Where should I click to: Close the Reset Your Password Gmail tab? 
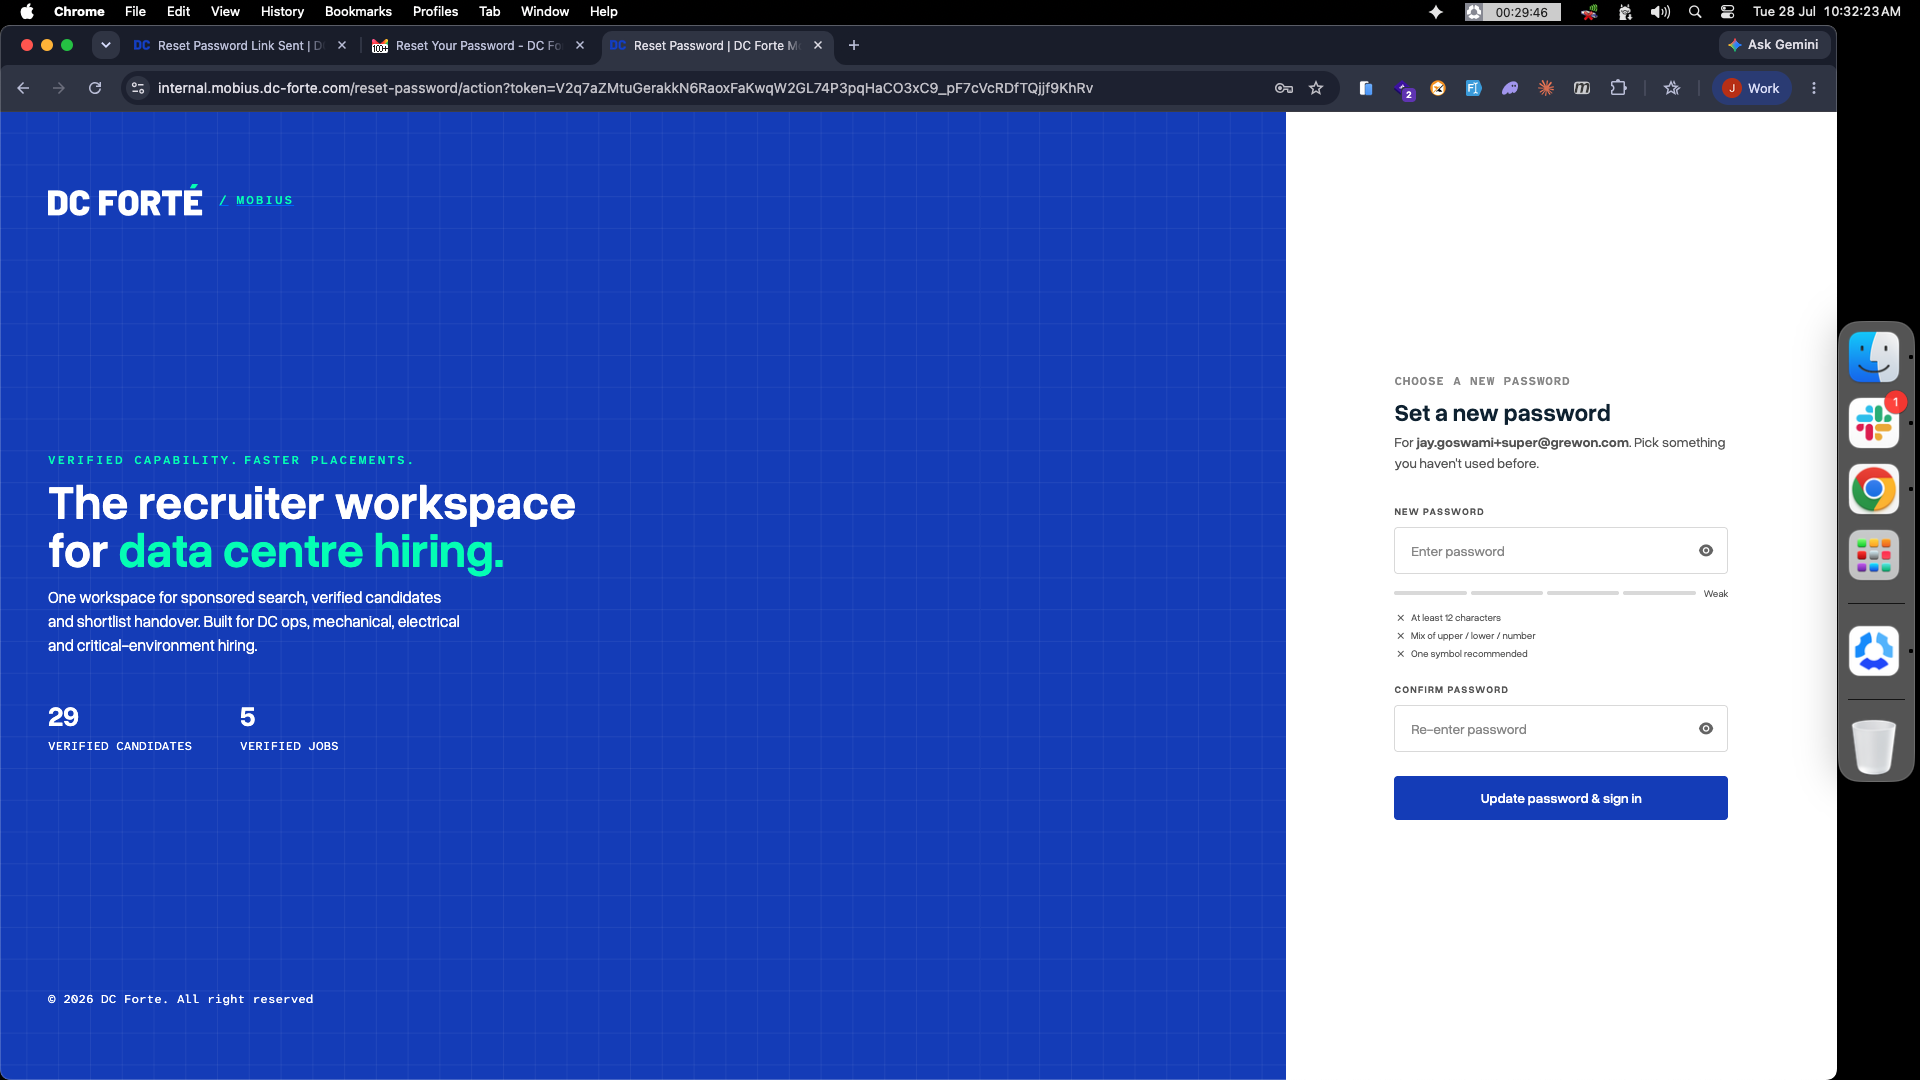580,46
